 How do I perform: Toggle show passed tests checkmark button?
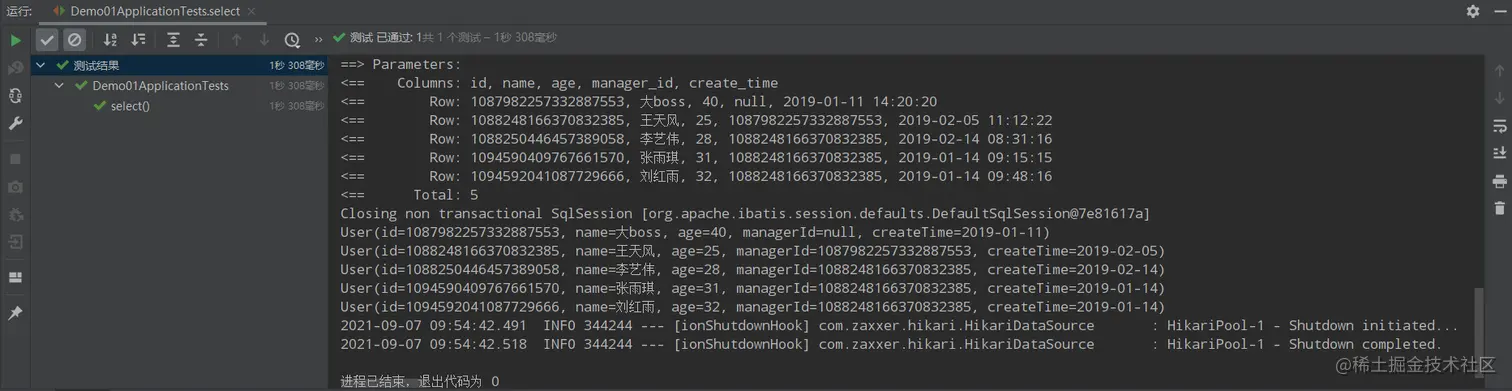[x=47, y=40]
